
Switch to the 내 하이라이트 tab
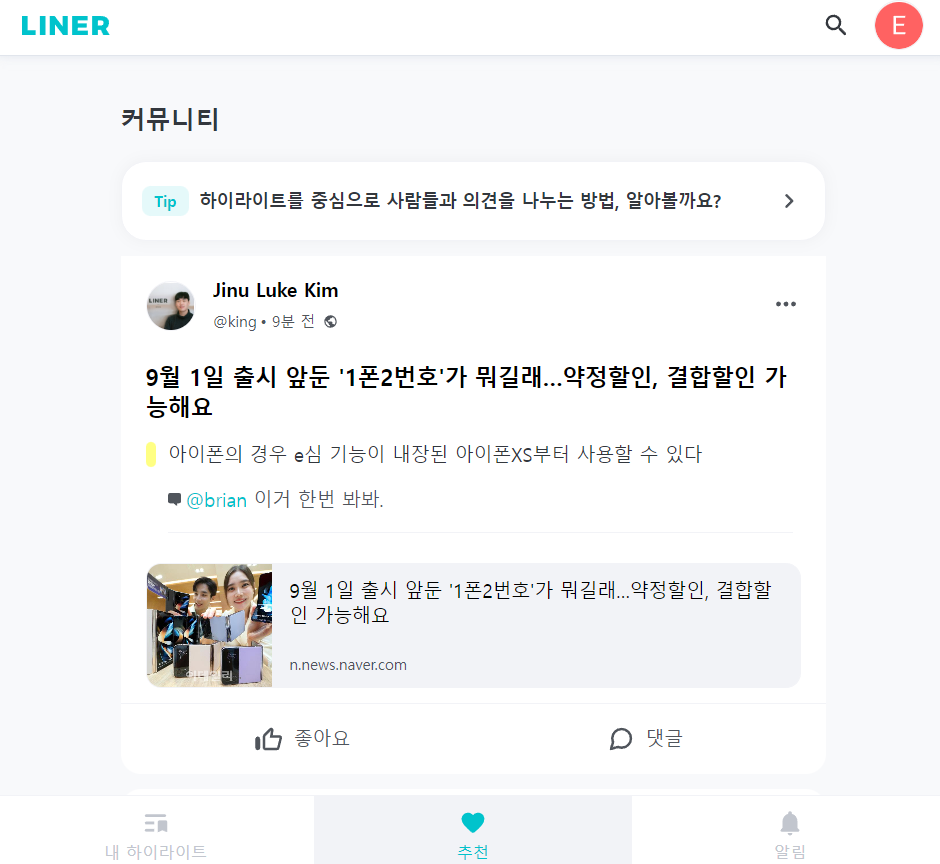point(156,836)
